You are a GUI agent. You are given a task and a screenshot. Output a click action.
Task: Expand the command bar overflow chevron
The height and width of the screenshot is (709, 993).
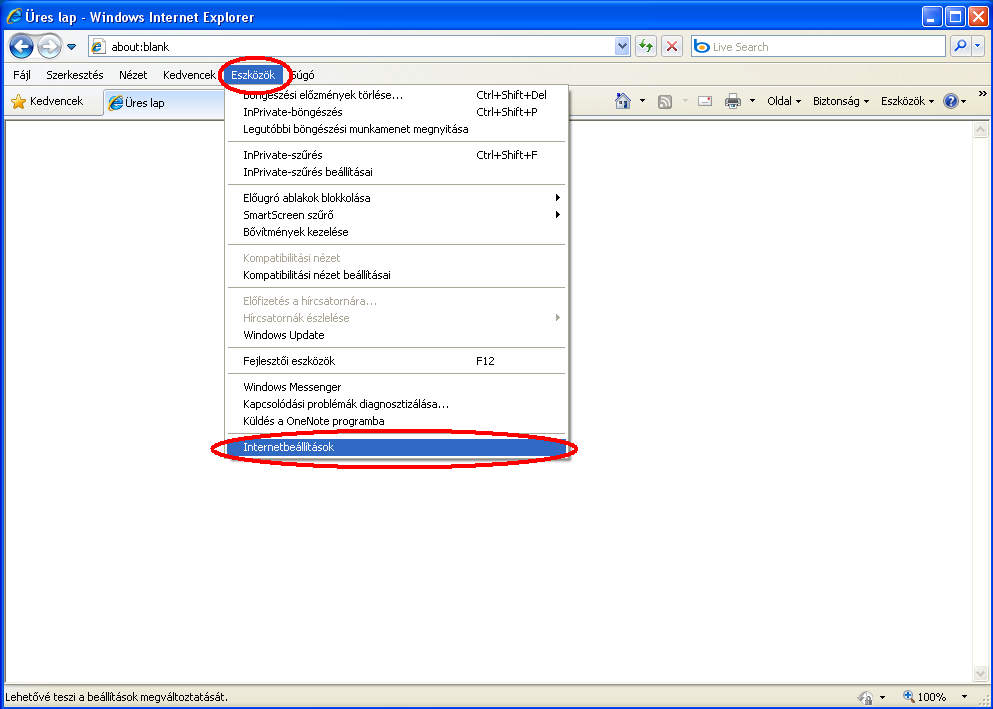click(x=982, y=94)
